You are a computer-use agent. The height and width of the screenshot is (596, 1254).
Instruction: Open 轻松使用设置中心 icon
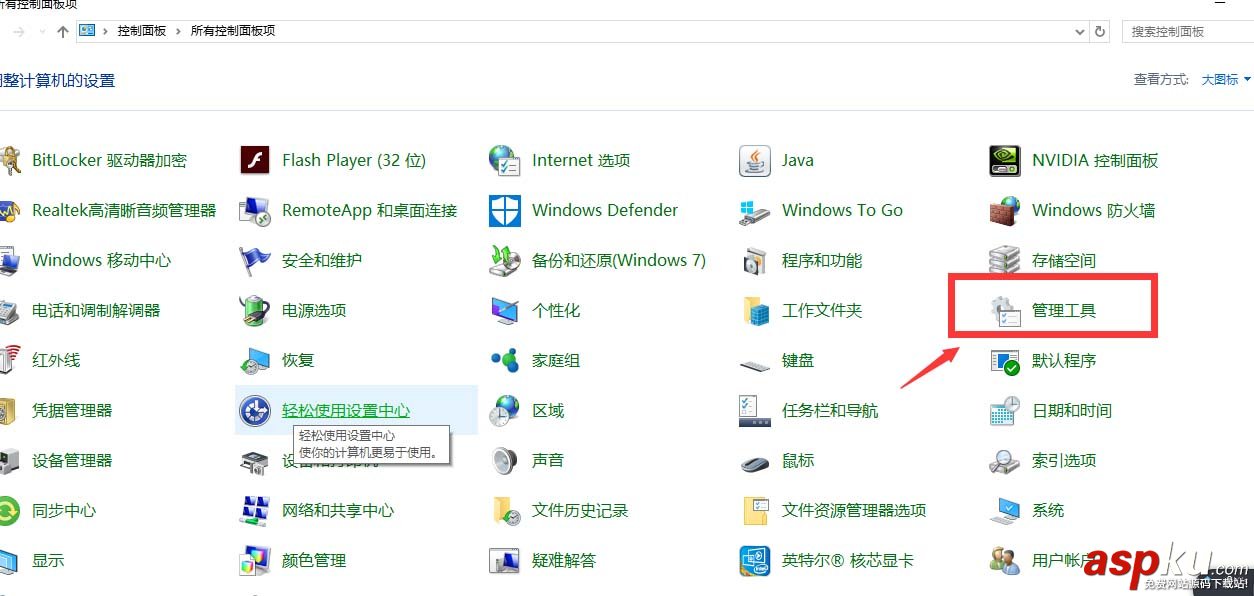[x=255, y=410]
